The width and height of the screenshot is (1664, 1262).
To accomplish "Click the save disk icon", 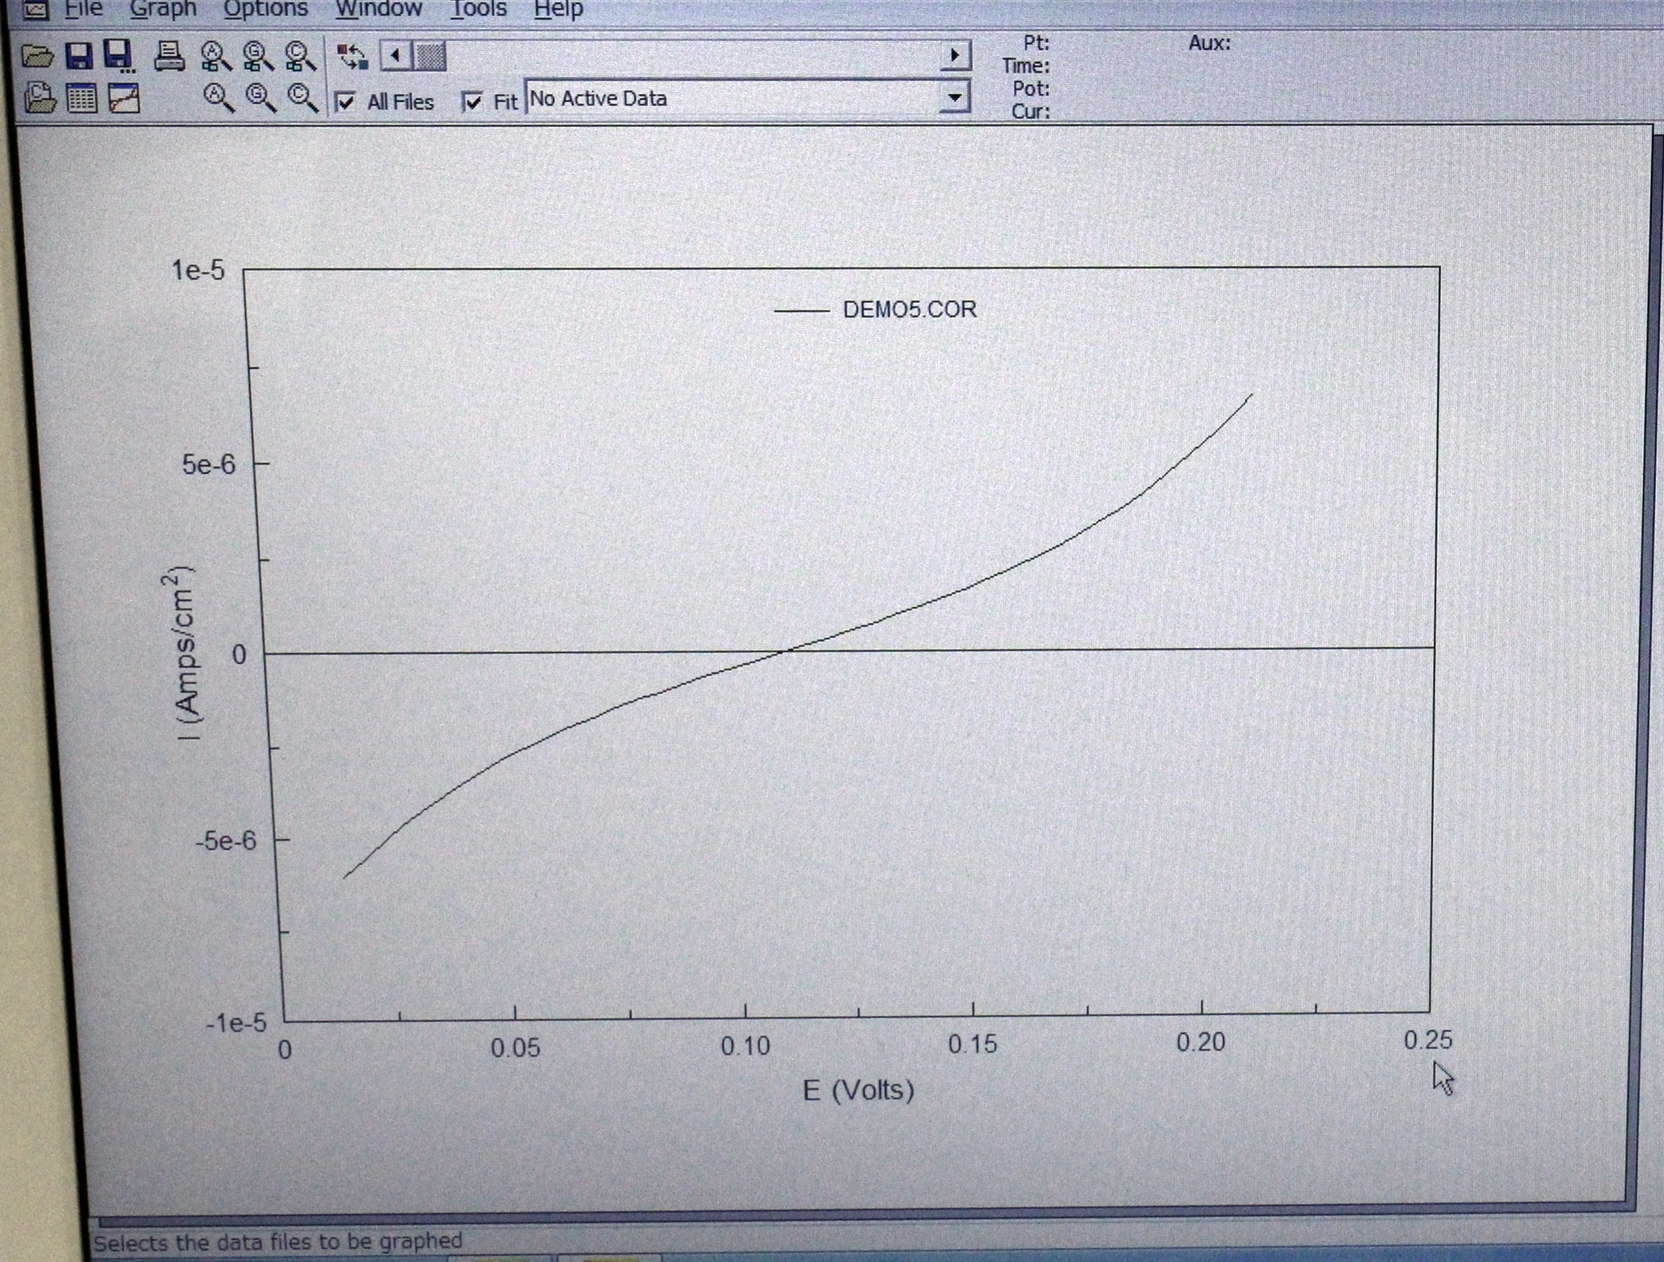I will 79,55.
